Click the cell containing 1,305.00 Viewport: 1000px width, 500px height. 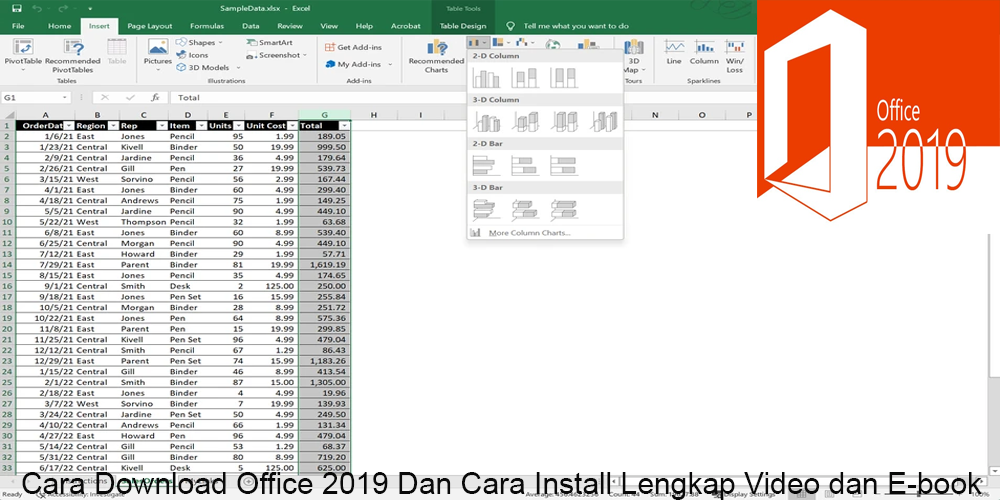(325, 382)
